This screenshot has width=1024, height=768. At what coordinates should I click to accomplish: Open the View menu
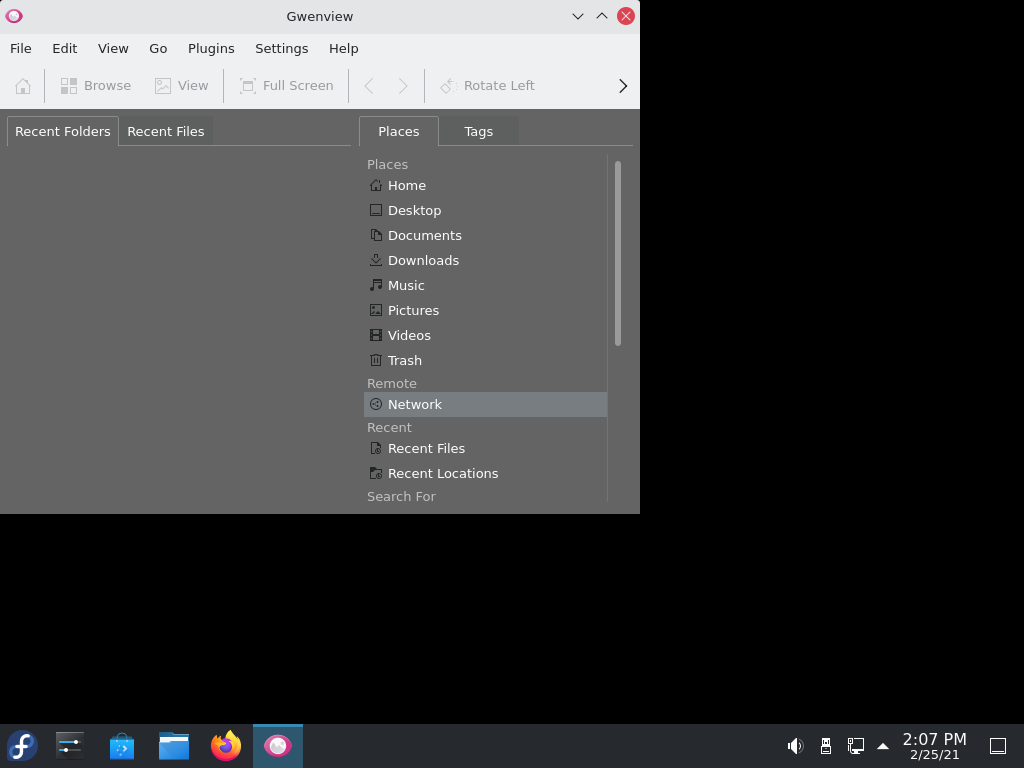(x=113, y=48)
